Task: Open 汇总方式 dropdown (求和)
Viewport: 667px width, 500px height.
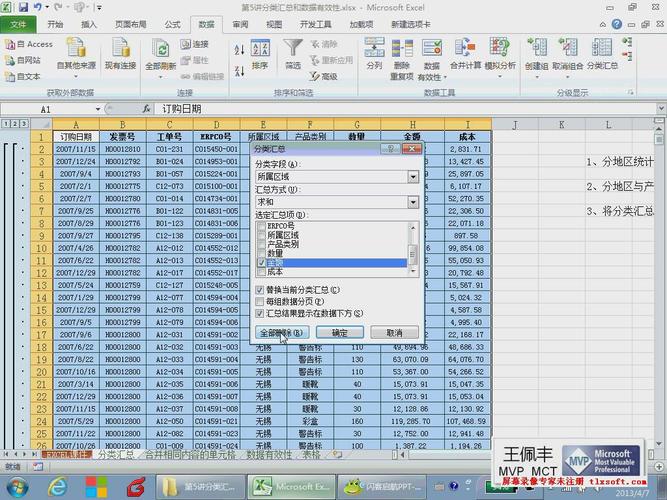Action: (413, 202)
